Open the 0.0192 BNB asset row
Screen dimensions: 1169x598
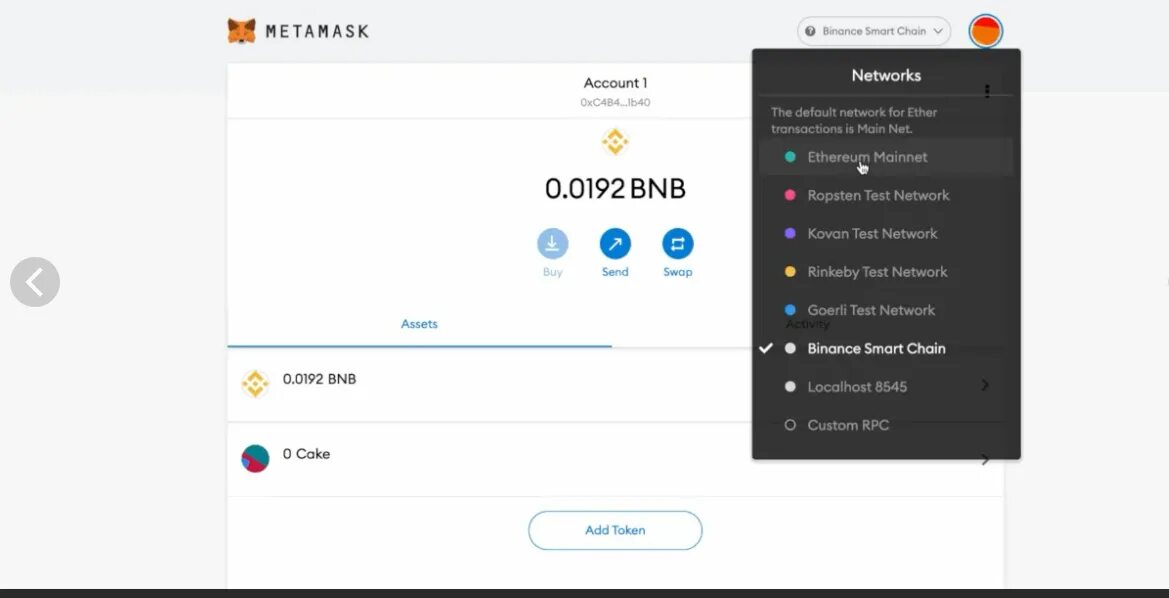point(615,385)
